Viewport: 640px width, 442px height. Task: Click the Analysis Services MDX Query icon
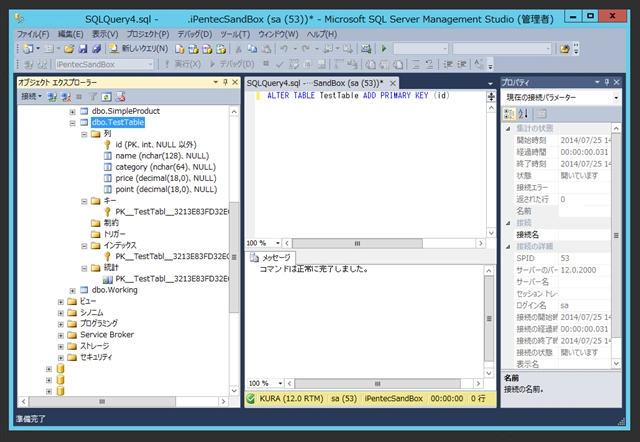point(193,49)
